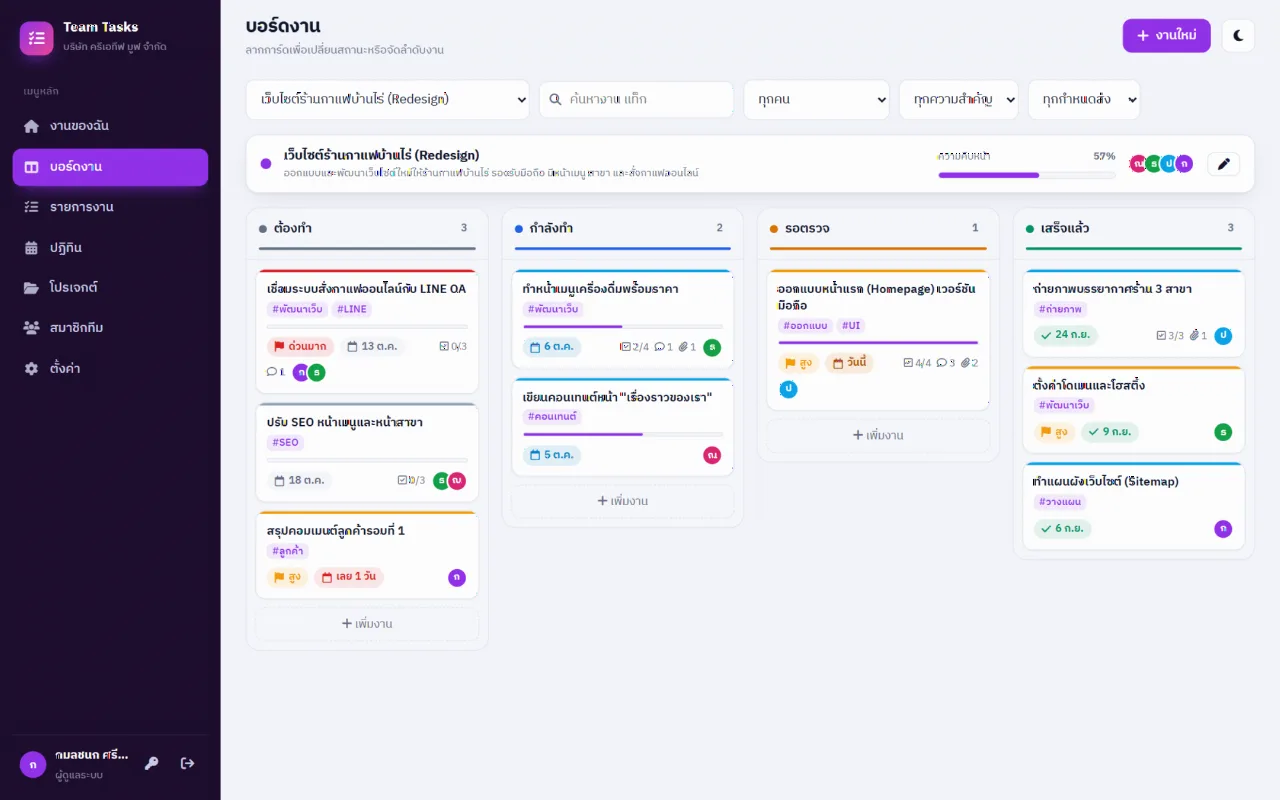Viewport: 1280px width, 800px height.
Task: Click checklist 0/3 on LINE OA card
Action: pos(453,347)
